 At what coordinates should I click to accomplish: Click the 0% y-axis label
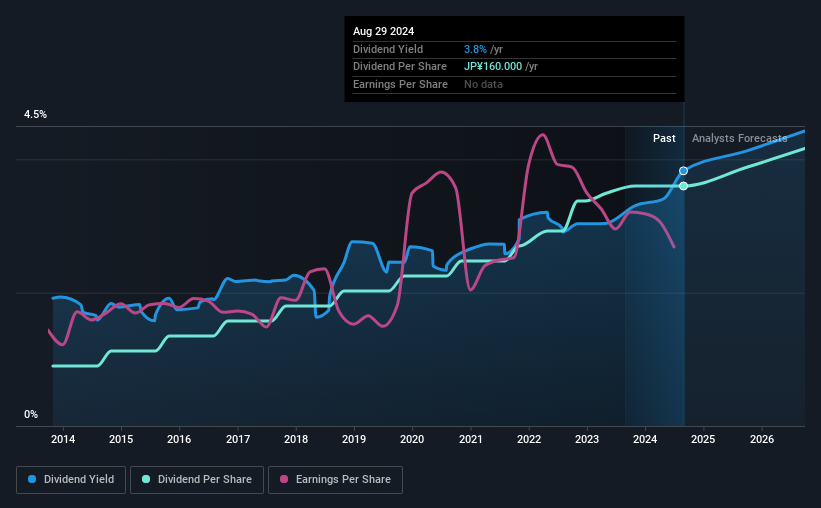coord(31,414)
